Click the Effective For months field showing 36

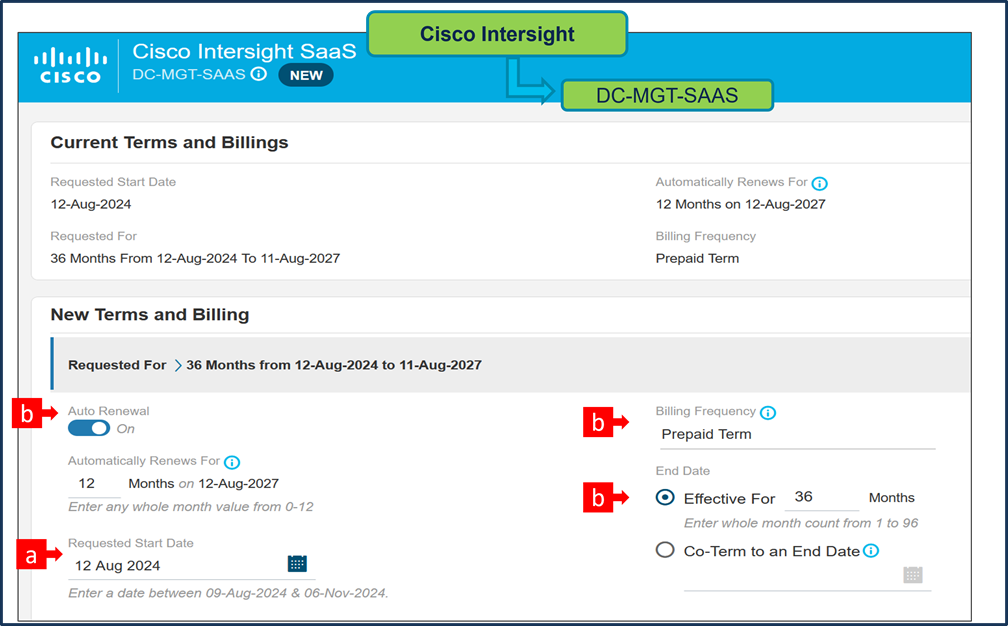[822, 497]
